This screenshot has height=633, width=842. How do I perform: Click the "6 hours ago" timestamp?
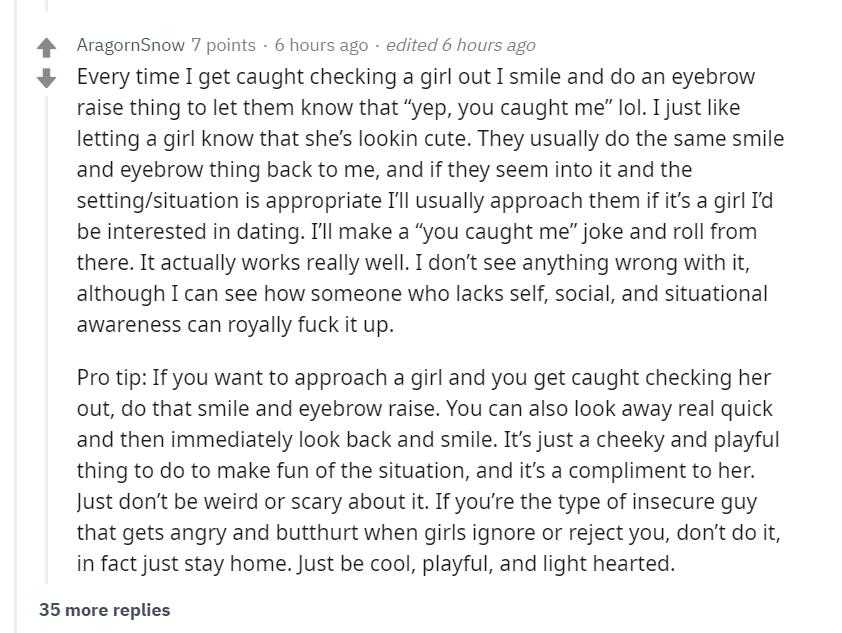321,45
